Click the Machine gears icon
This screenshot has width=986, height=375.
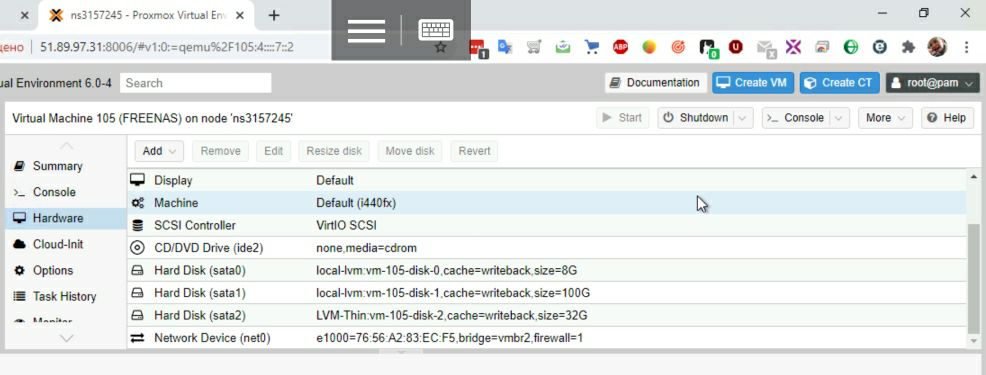click(137, 203)
